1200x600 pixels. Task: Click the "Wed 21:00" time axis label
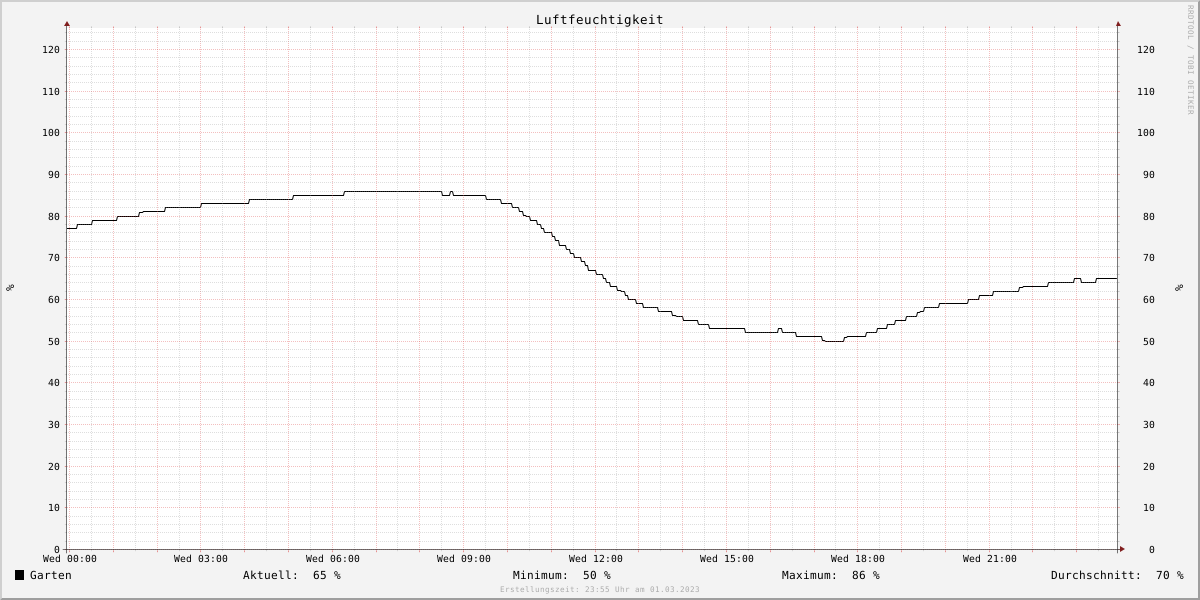[990, 559]
